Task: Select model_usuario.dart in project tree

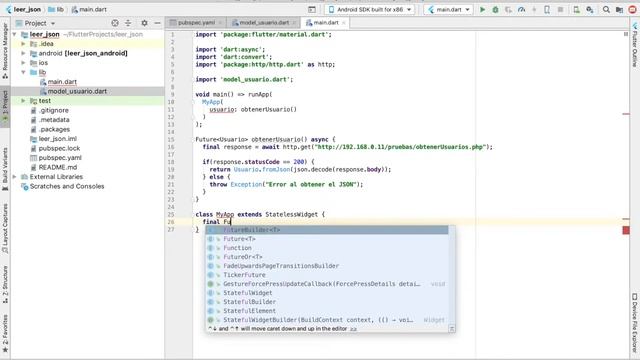Action: click(x=77, y=91)
